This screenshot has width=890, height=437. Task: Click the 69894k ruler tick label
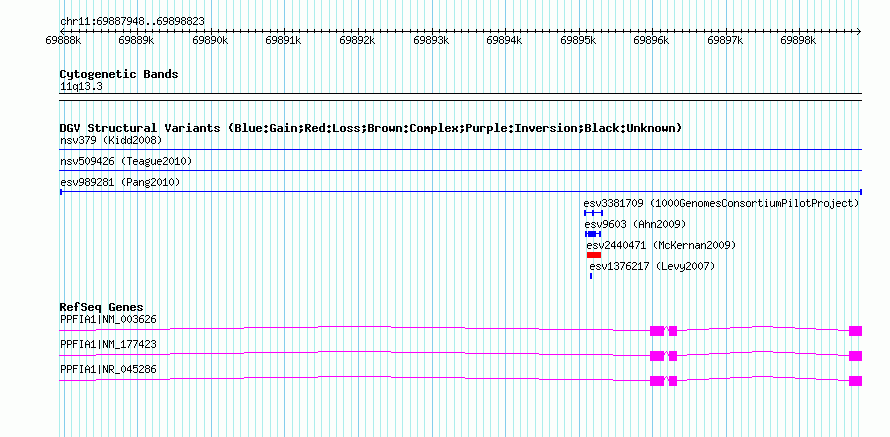pyautogui.click(x=505, y=40)
